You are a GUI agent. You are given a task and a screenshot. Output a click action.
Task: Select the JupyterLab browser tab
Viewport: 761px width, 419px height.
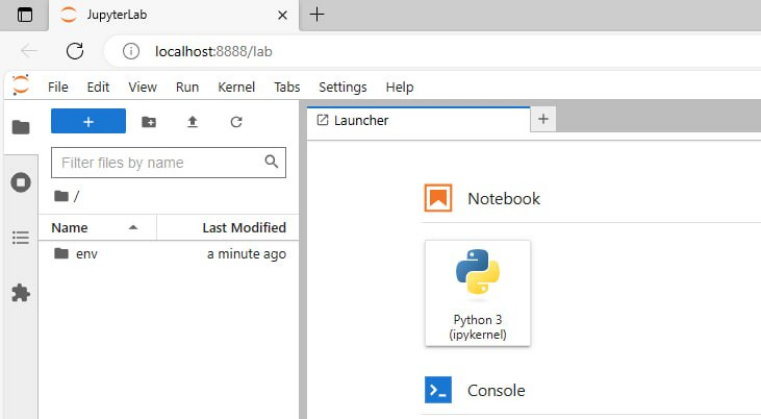(x=174, y=16)
